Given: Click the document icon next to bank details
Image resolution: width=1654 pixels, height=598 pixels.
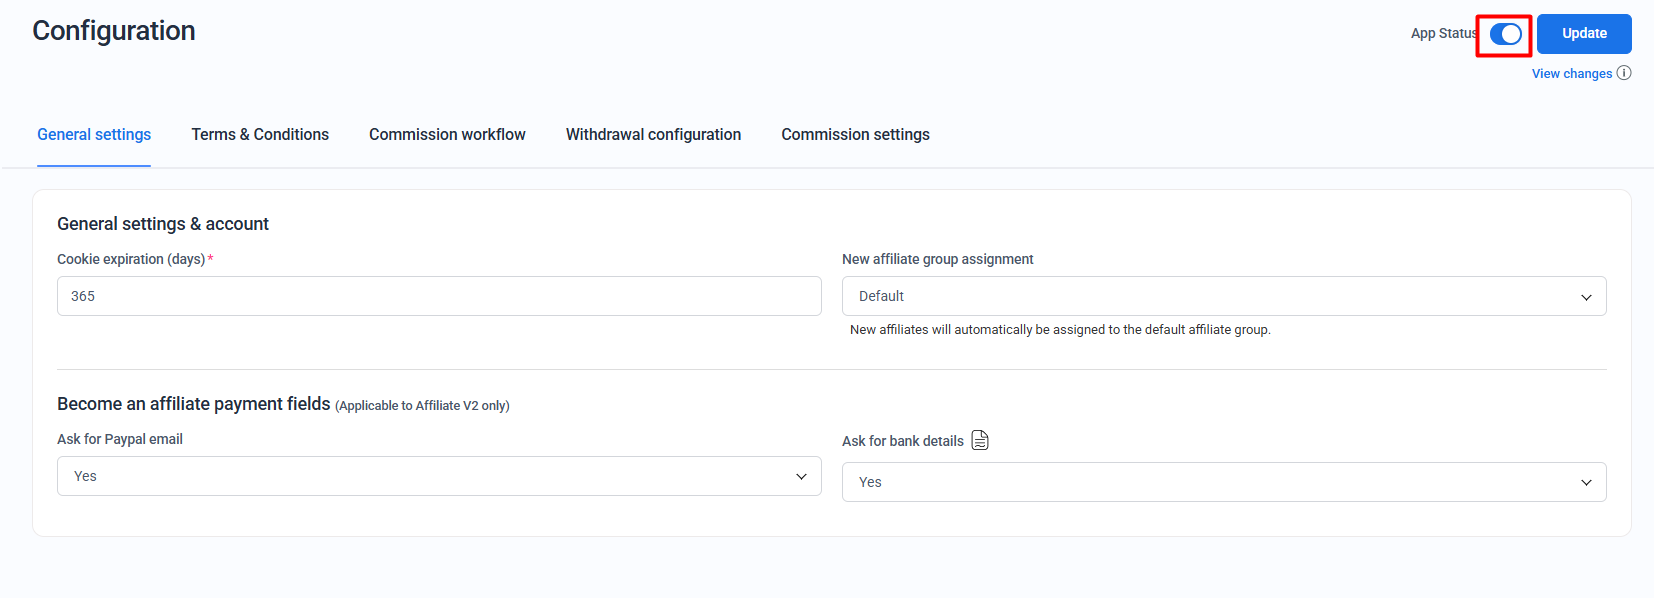Looking at the screenshot, I should 980,441.
